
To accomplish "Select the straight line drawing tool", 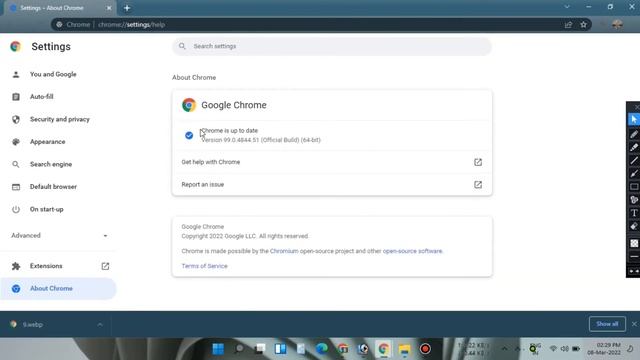I will pos(633,160).
